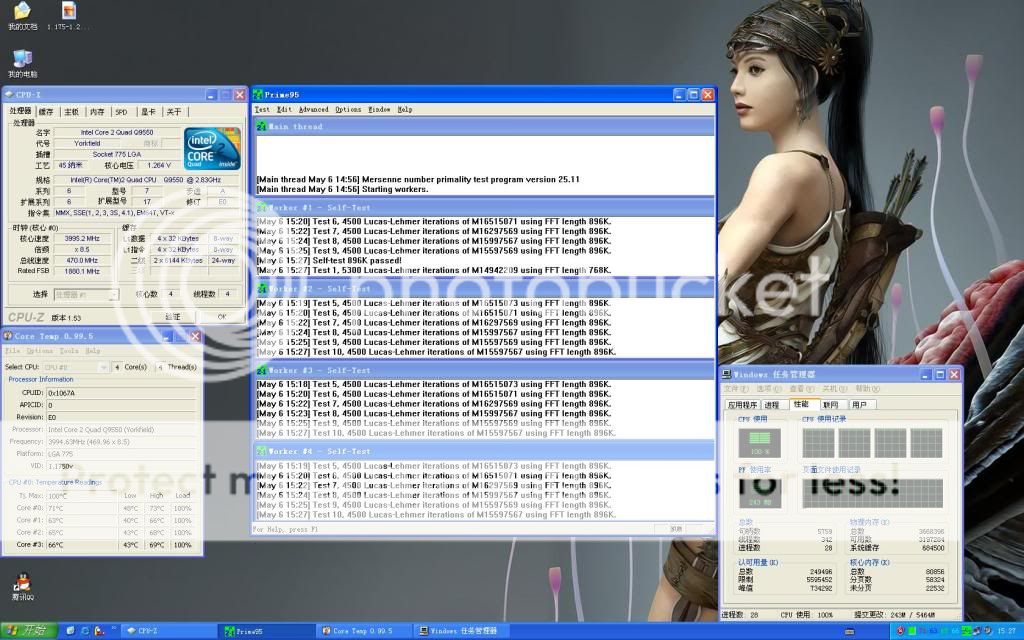This screenshot has height=640, width=1024.
Task: Open the My Documents desktop icon
Action: point(22,12)
